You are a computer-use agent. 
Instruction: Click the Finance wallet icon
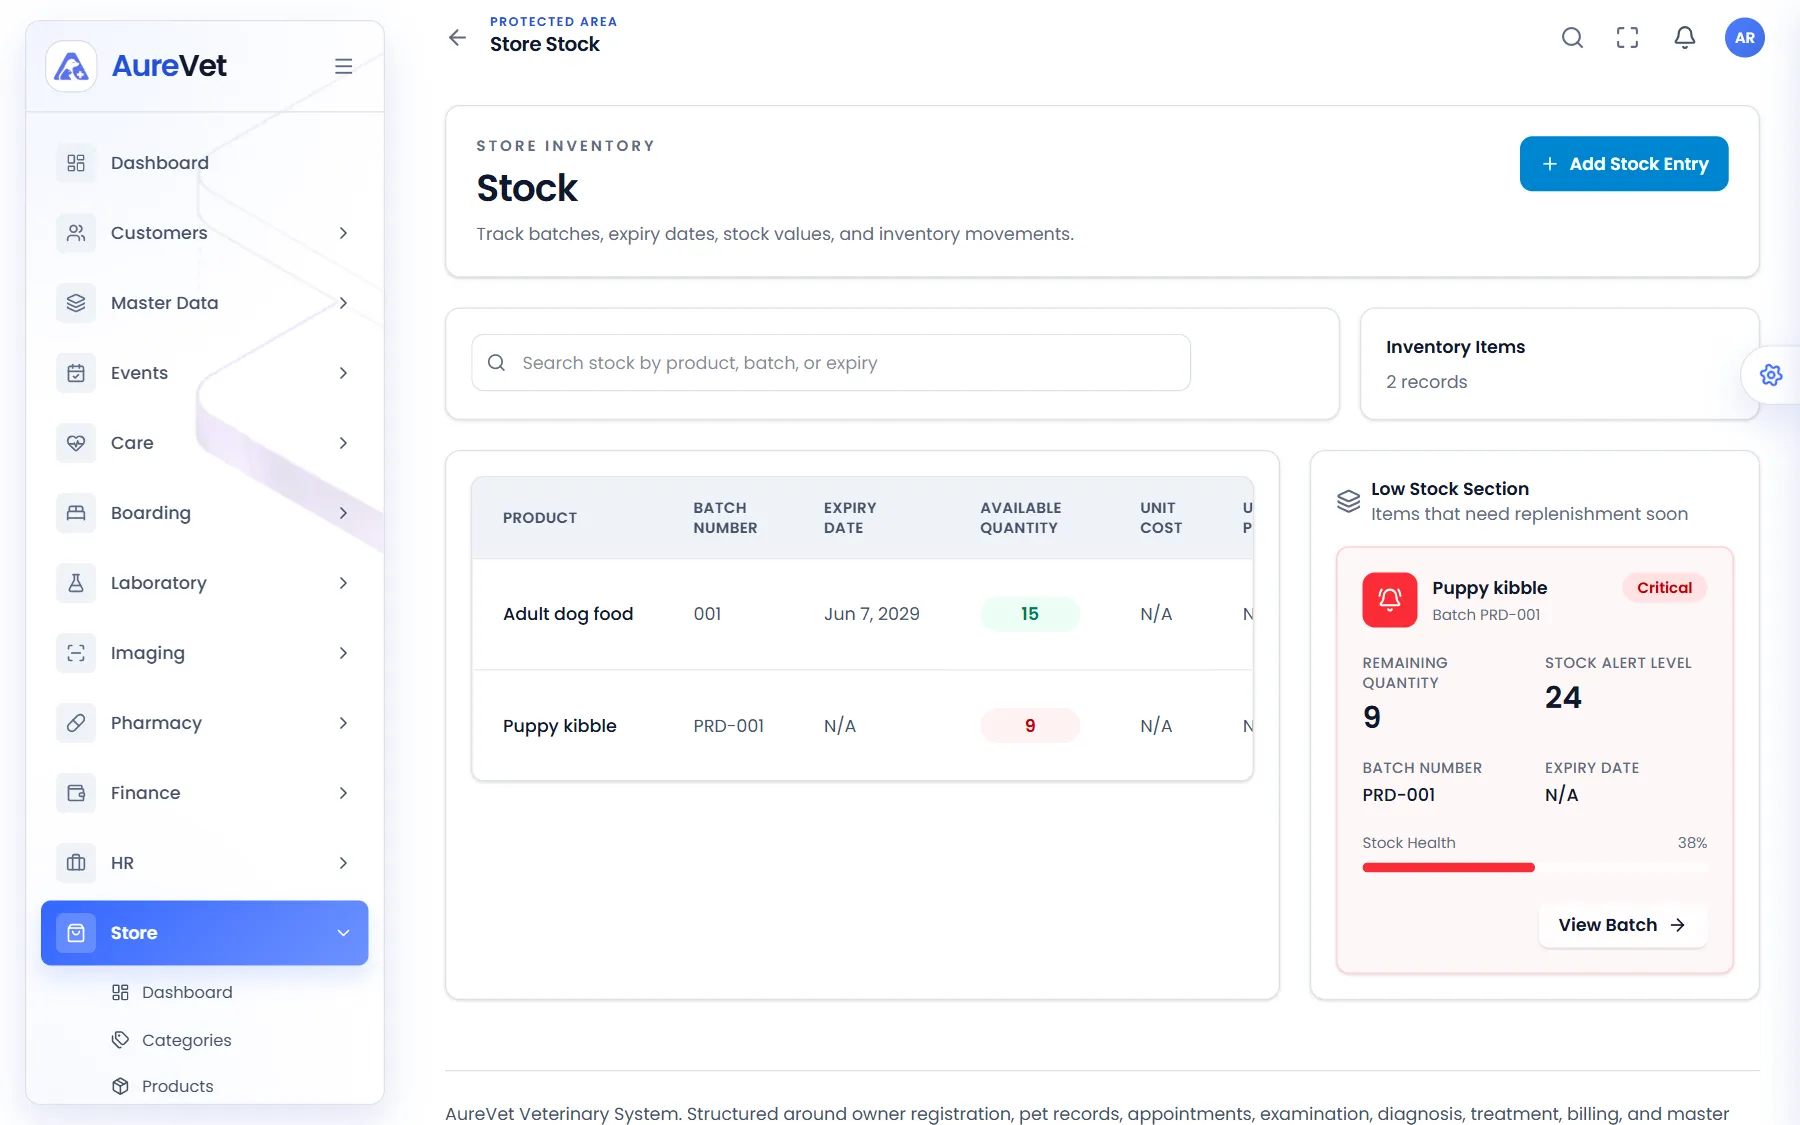point(76,793)
